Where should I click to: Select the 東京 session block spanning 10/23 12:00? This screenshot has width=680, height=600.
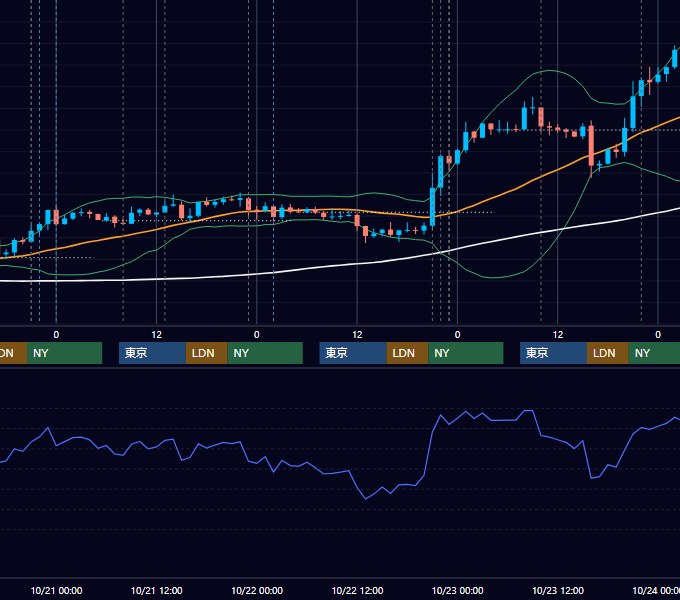point(553,353)
